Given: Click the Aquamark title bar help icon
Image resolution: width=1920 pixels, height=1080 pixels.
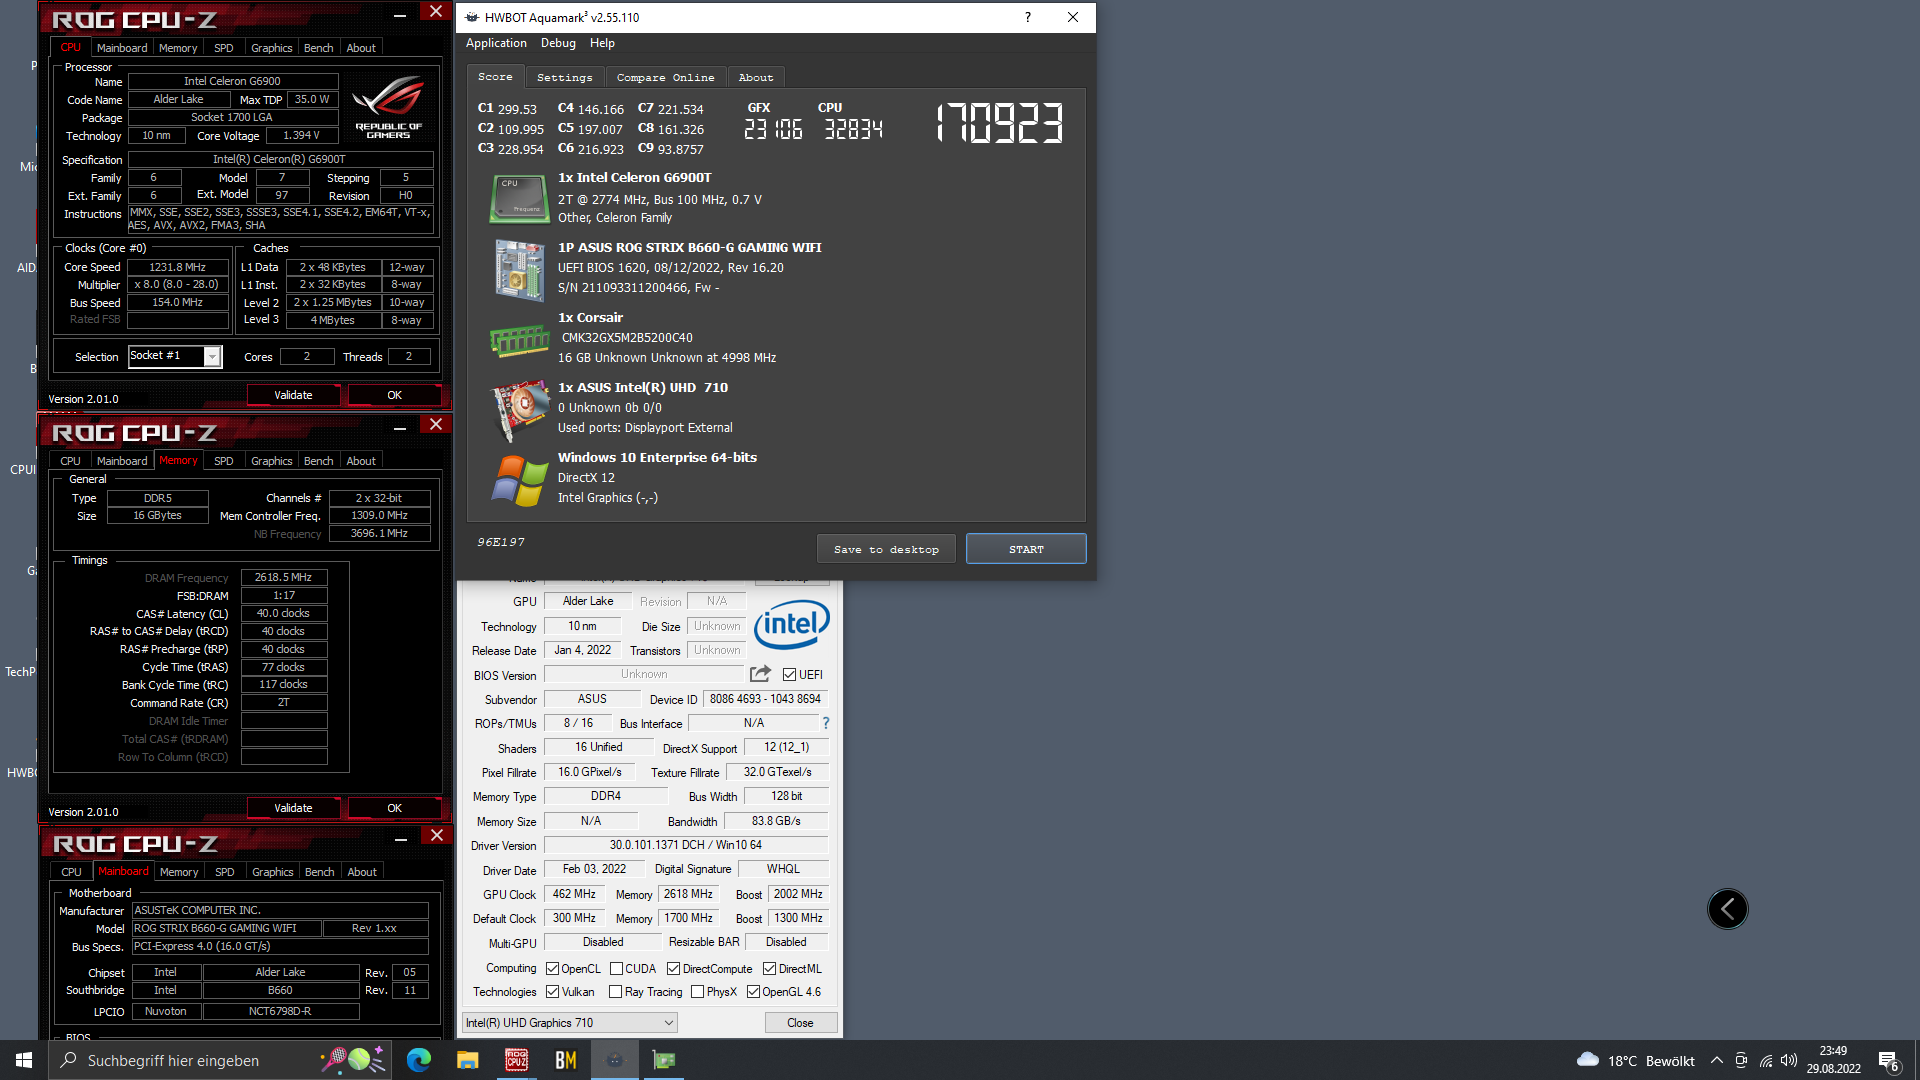Looking at the screenshot, I should 1027,17.
